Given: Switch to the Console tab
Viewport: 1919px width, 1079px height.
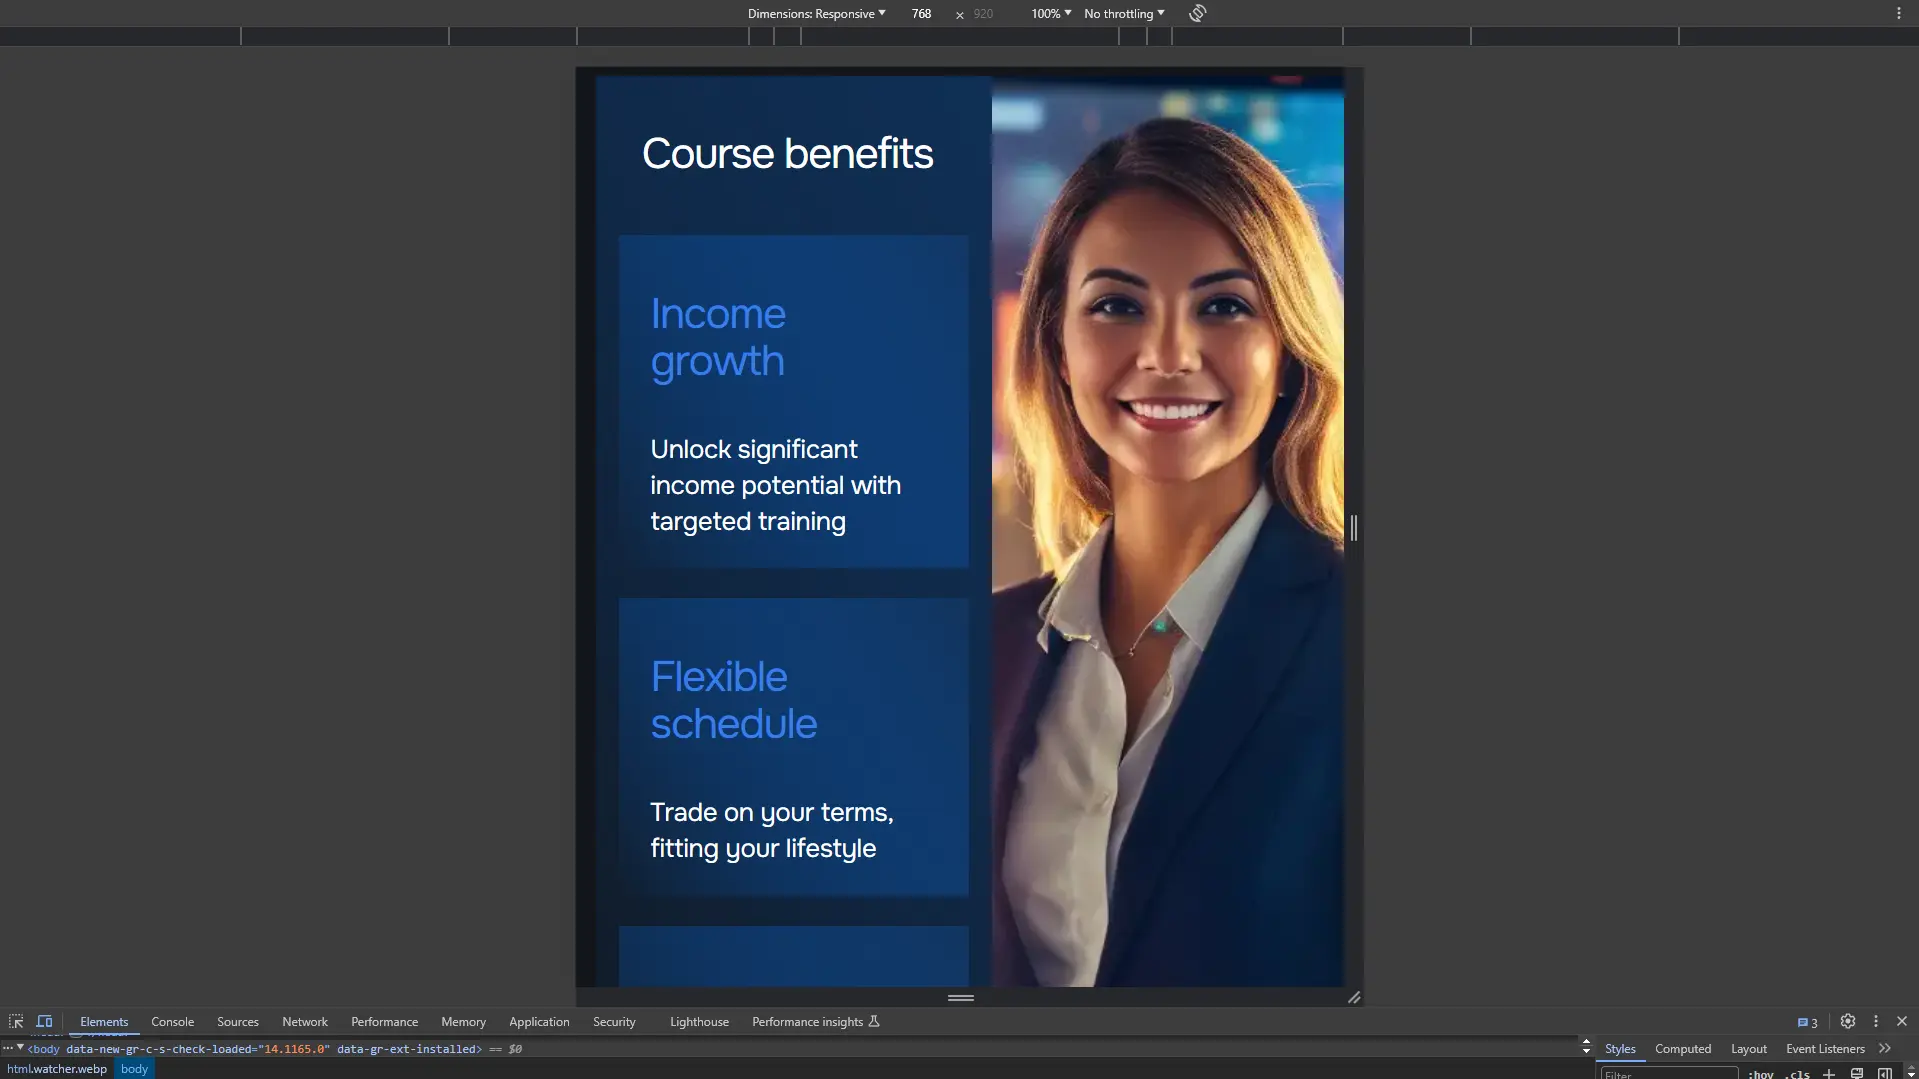Looking at the screenshot, I should coord(172,1021).
